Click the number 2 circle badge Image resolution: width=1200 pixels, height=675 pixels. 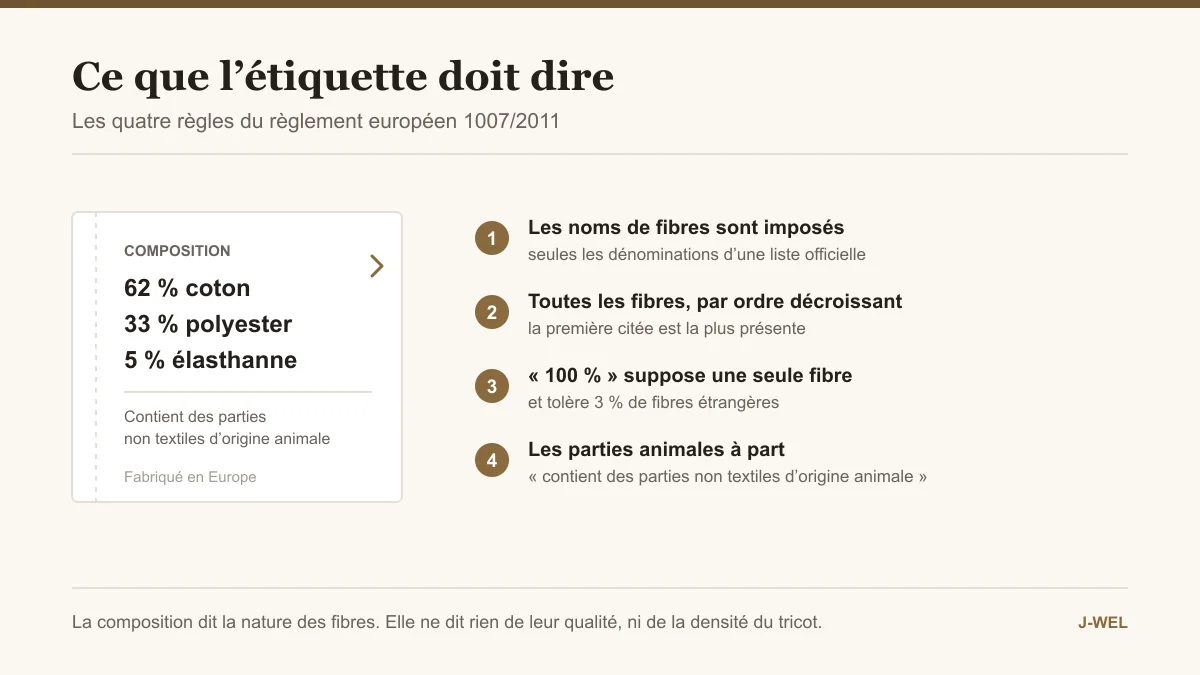[492, 312]
